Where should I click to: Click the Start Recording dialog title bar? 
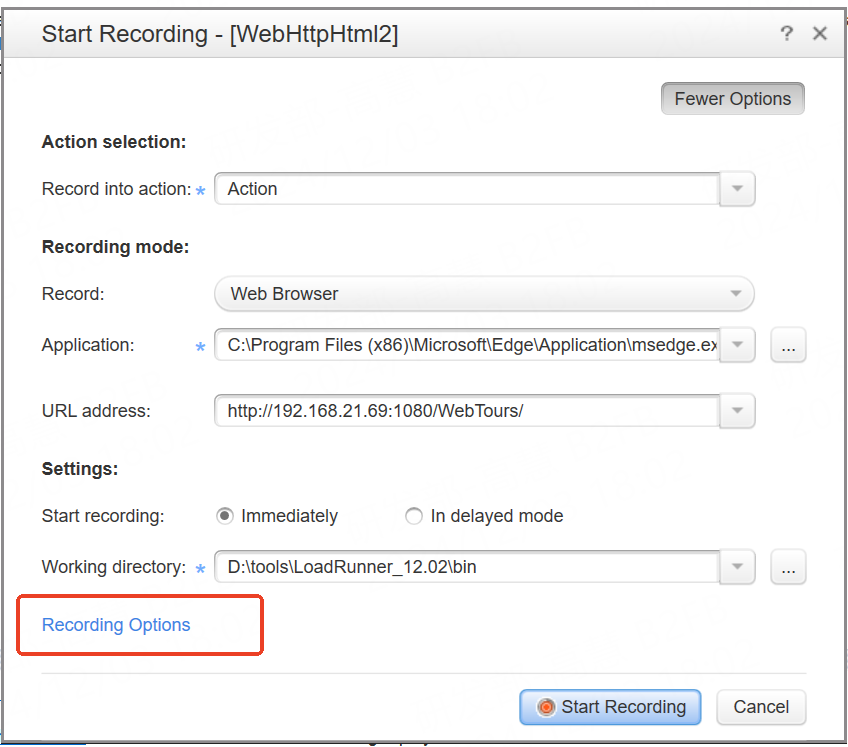400,34
